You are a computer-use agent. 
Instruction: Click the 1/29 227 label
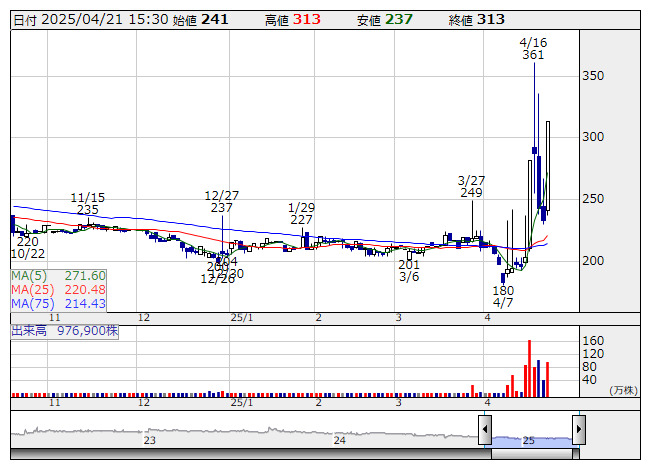(302, 214)
